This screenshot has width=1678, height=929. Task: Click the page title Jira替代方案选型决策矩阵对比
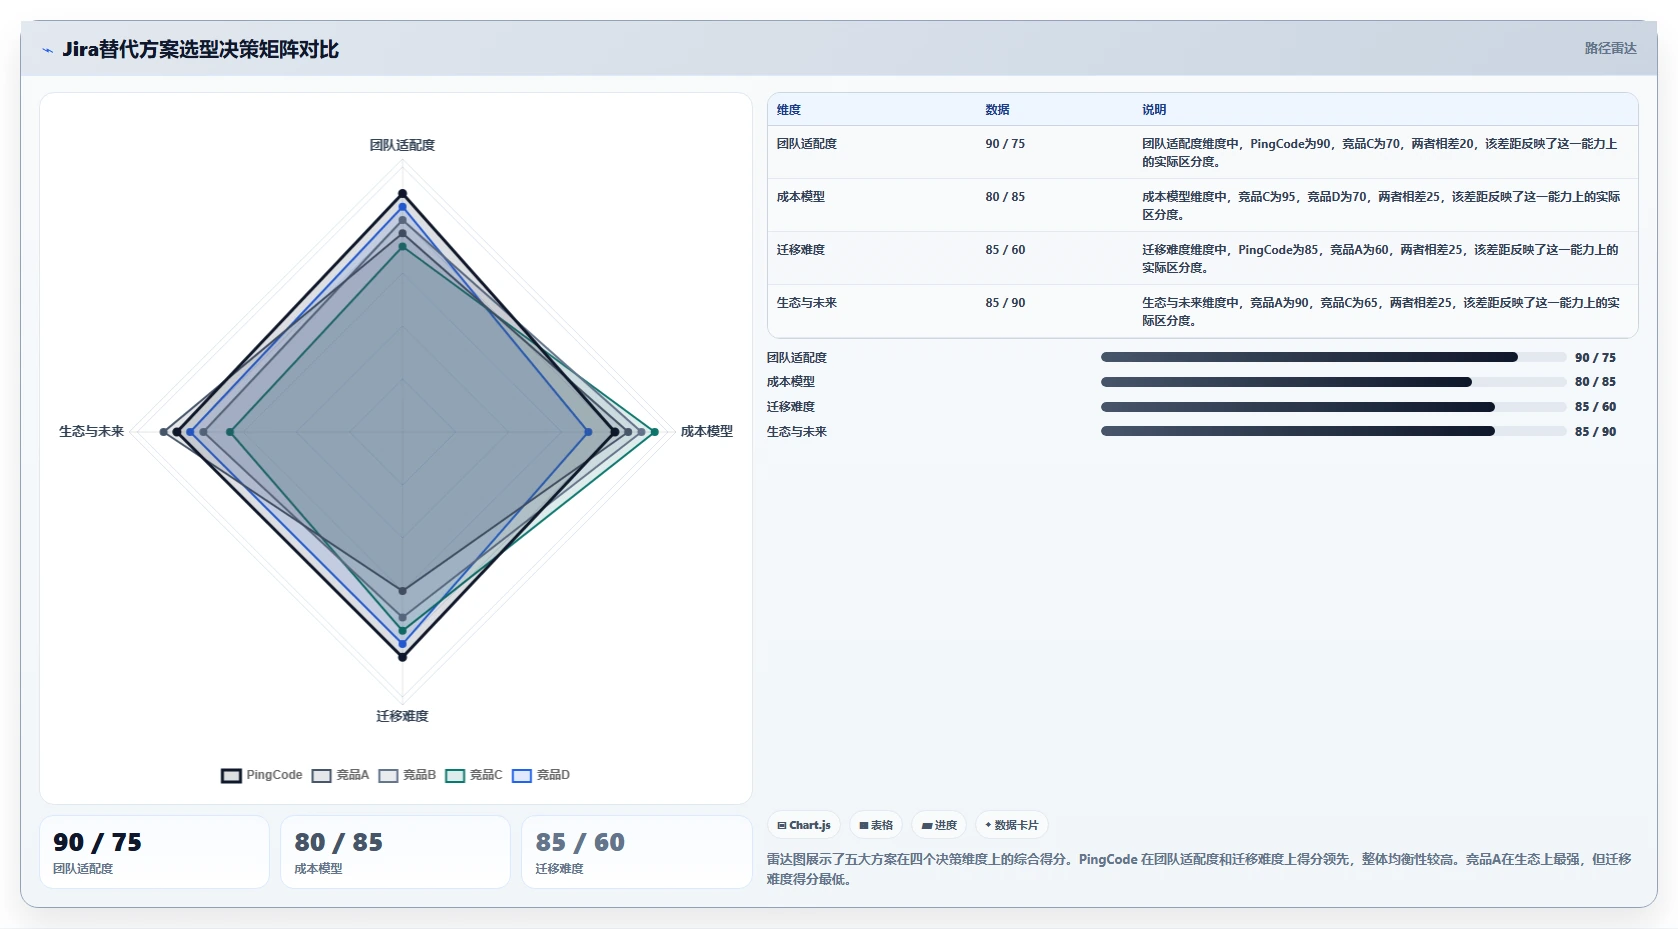click(200, 49)
